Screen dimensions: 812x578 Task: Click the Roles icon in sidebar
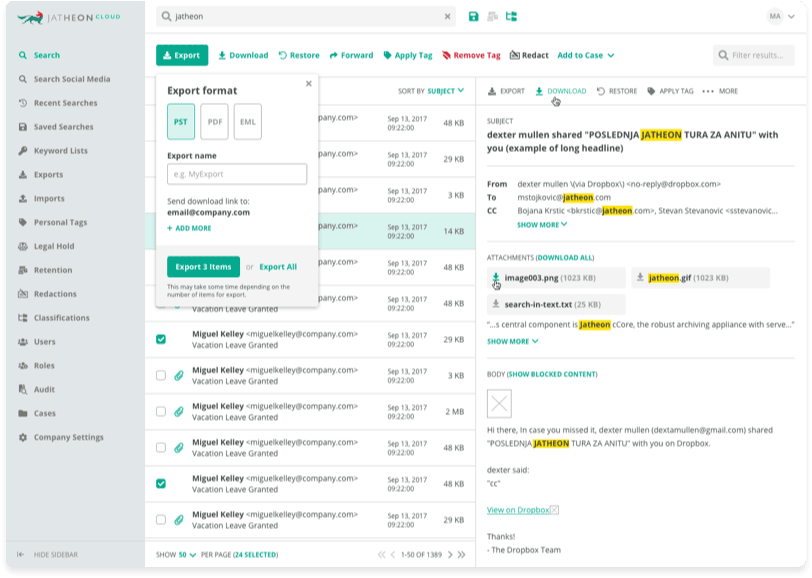(x=23, y=365)
